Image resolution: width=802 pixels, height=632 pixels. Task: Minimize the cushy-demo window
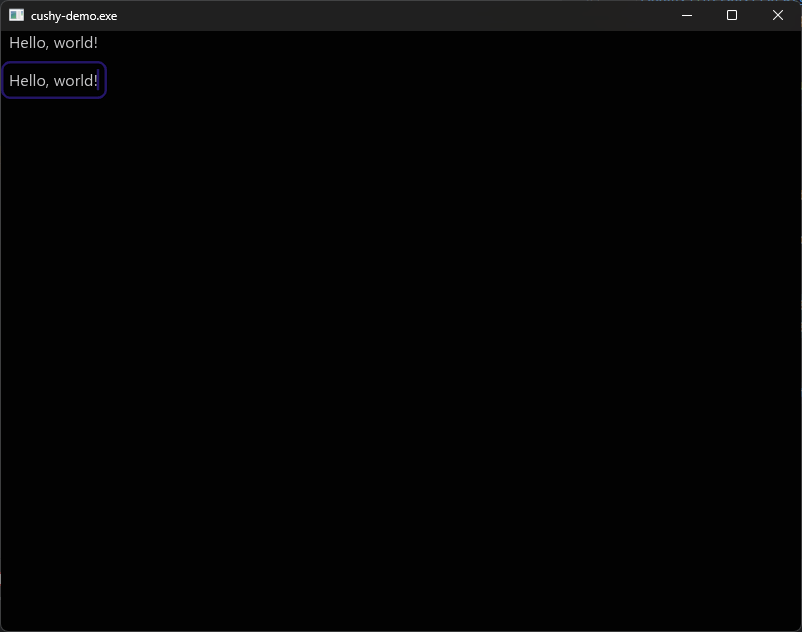[686, 15]
